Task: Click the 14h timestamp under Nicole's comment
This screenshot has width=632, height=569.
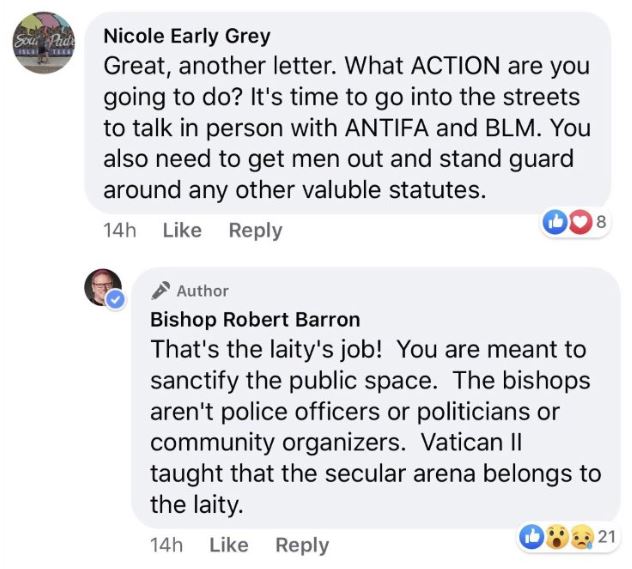Action: click(x=119, y=231)
